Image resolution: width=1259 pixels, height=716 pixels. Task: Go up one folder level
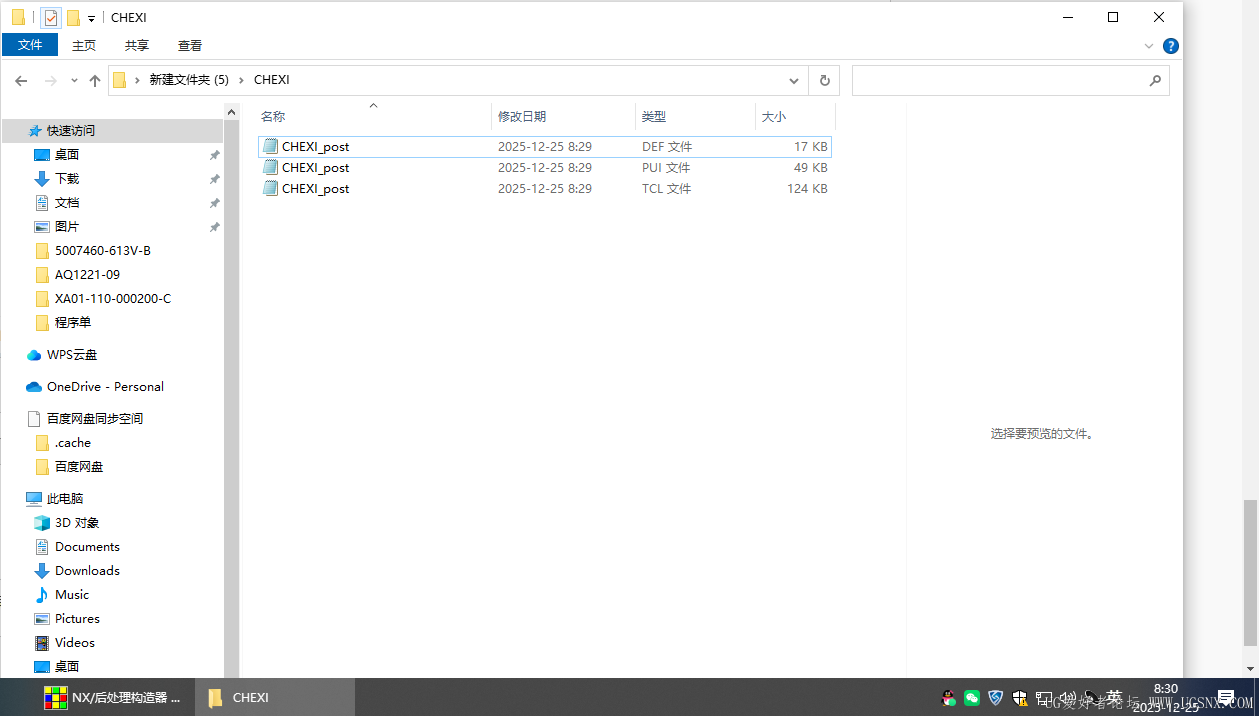click(95, 81)
